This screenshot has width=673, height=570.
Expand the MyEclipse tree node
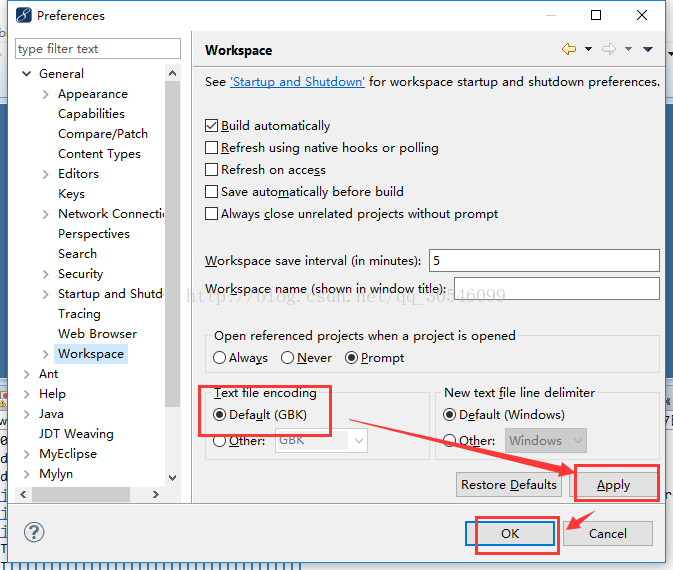click(27, 454)
